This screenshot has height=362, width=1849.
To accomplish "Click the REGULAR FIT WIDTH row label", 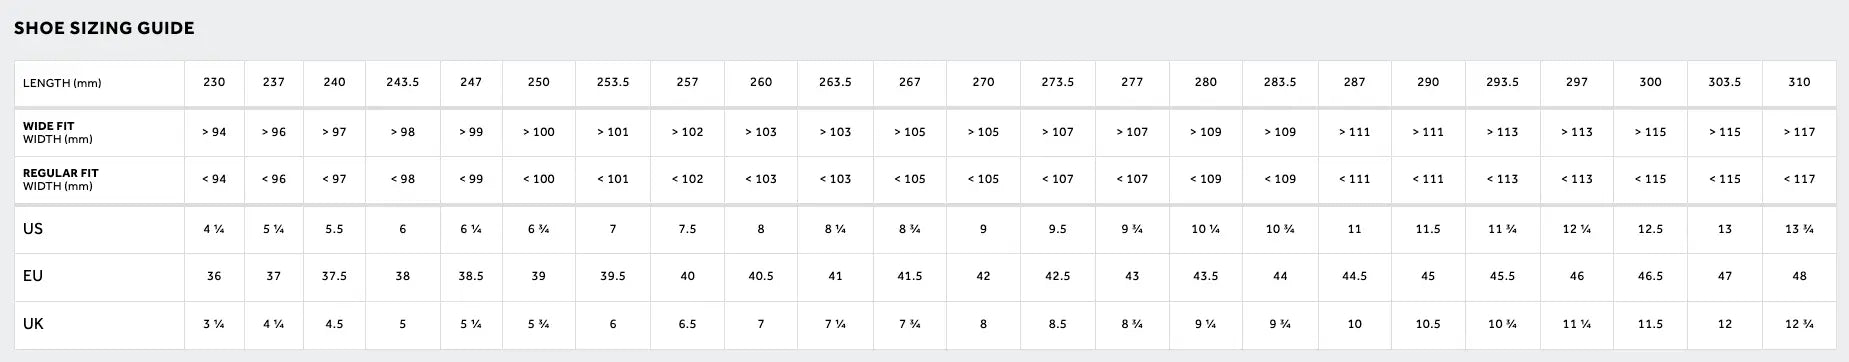I will tap(61, 179).
